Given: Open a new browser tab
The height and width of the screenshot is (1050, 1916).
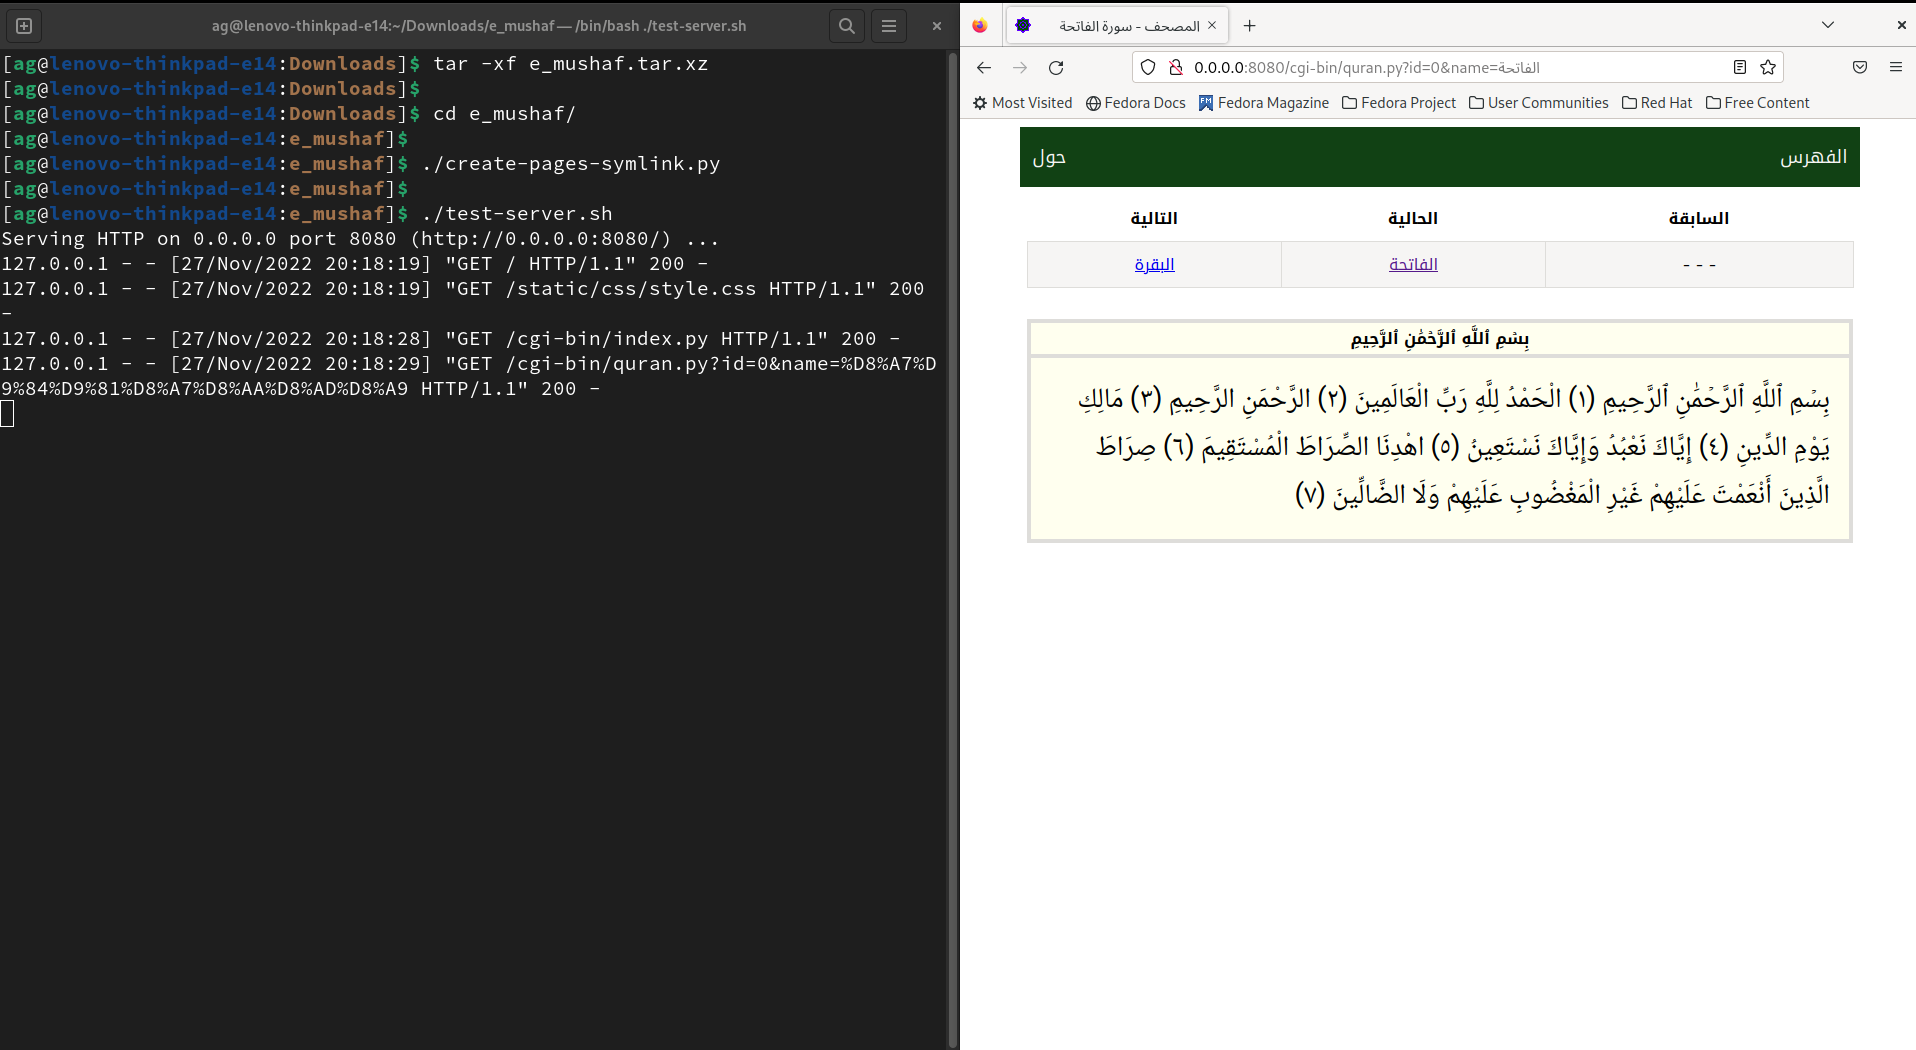Looking at the screenshot, I should (x=1249, y=26).
